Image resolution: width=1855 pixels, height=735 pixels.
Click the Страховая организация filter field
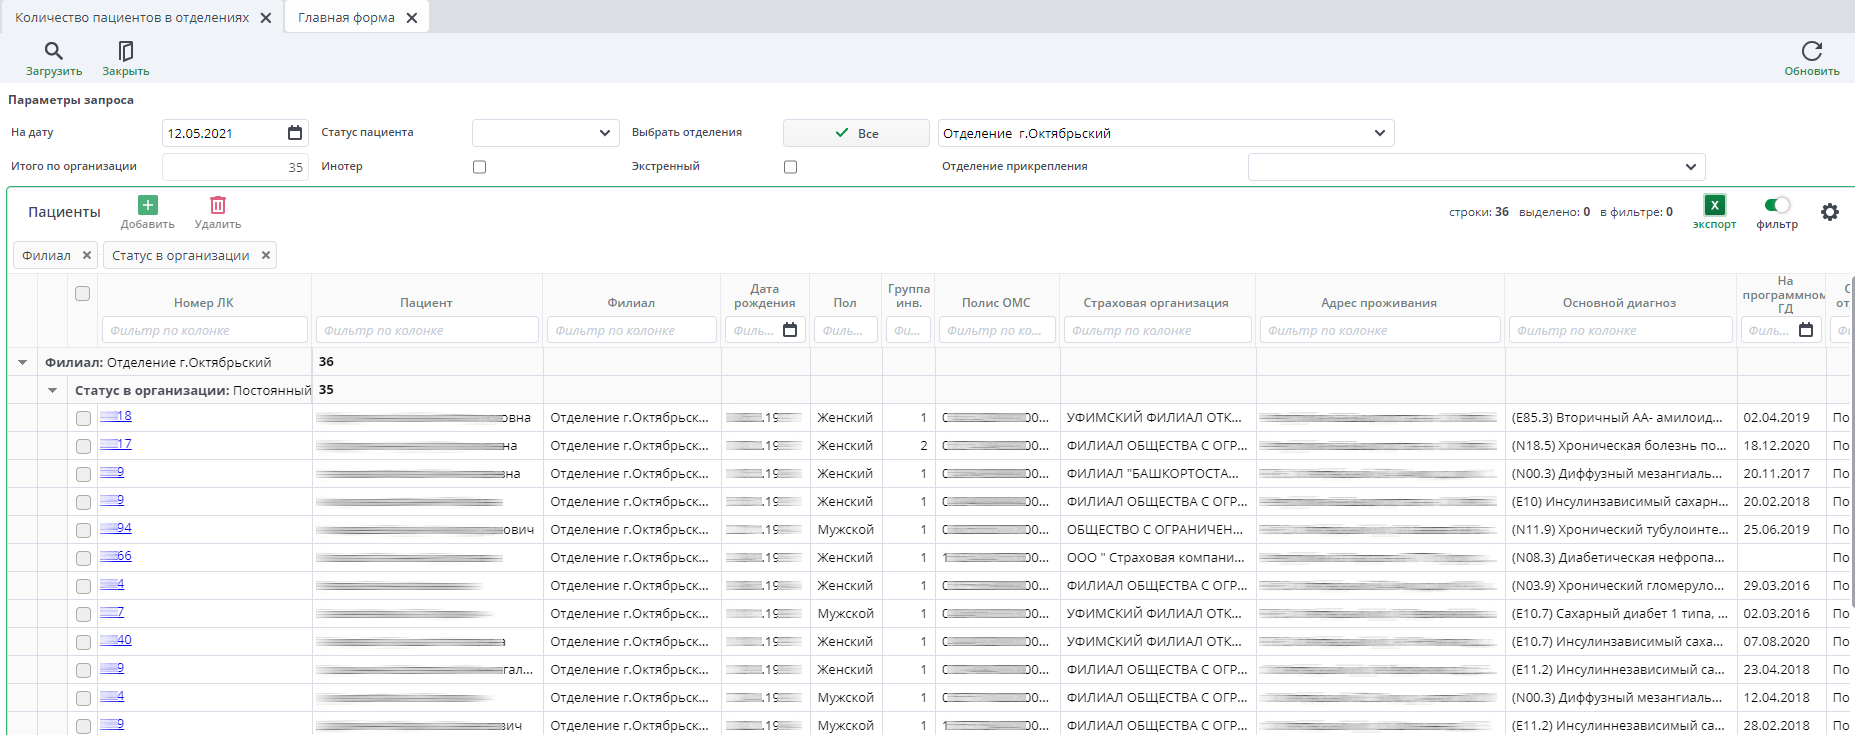pyautogui.click(x=1158, y=330)
